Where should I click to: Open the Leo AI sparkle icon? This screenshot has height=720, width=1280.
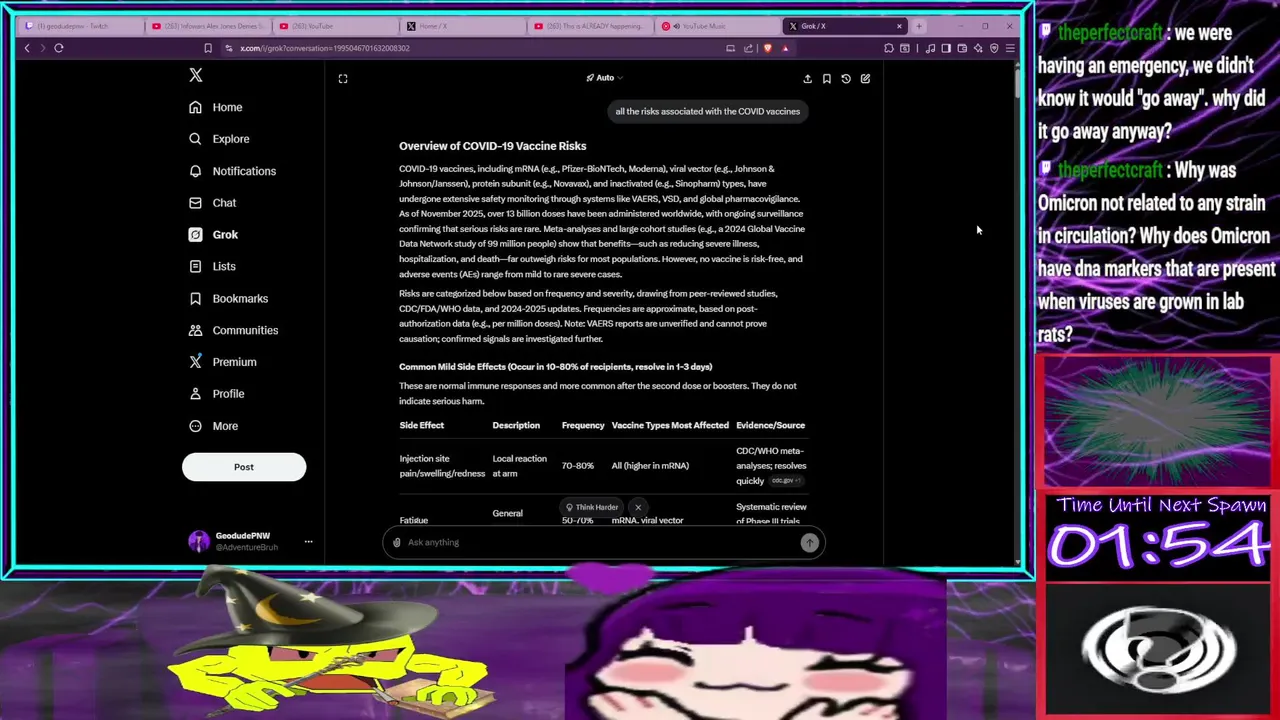pyautogui.click(x=978, y=48)
